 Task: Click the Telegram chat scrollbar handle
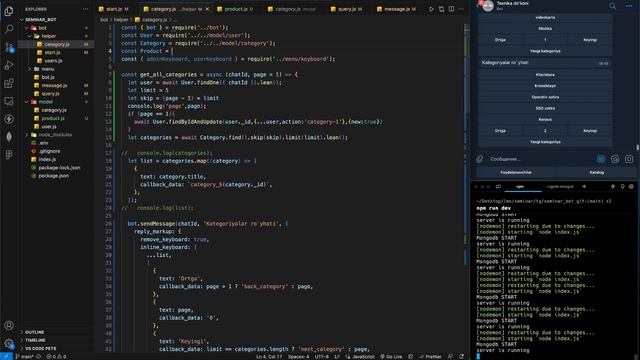click(x=638, y=147)
